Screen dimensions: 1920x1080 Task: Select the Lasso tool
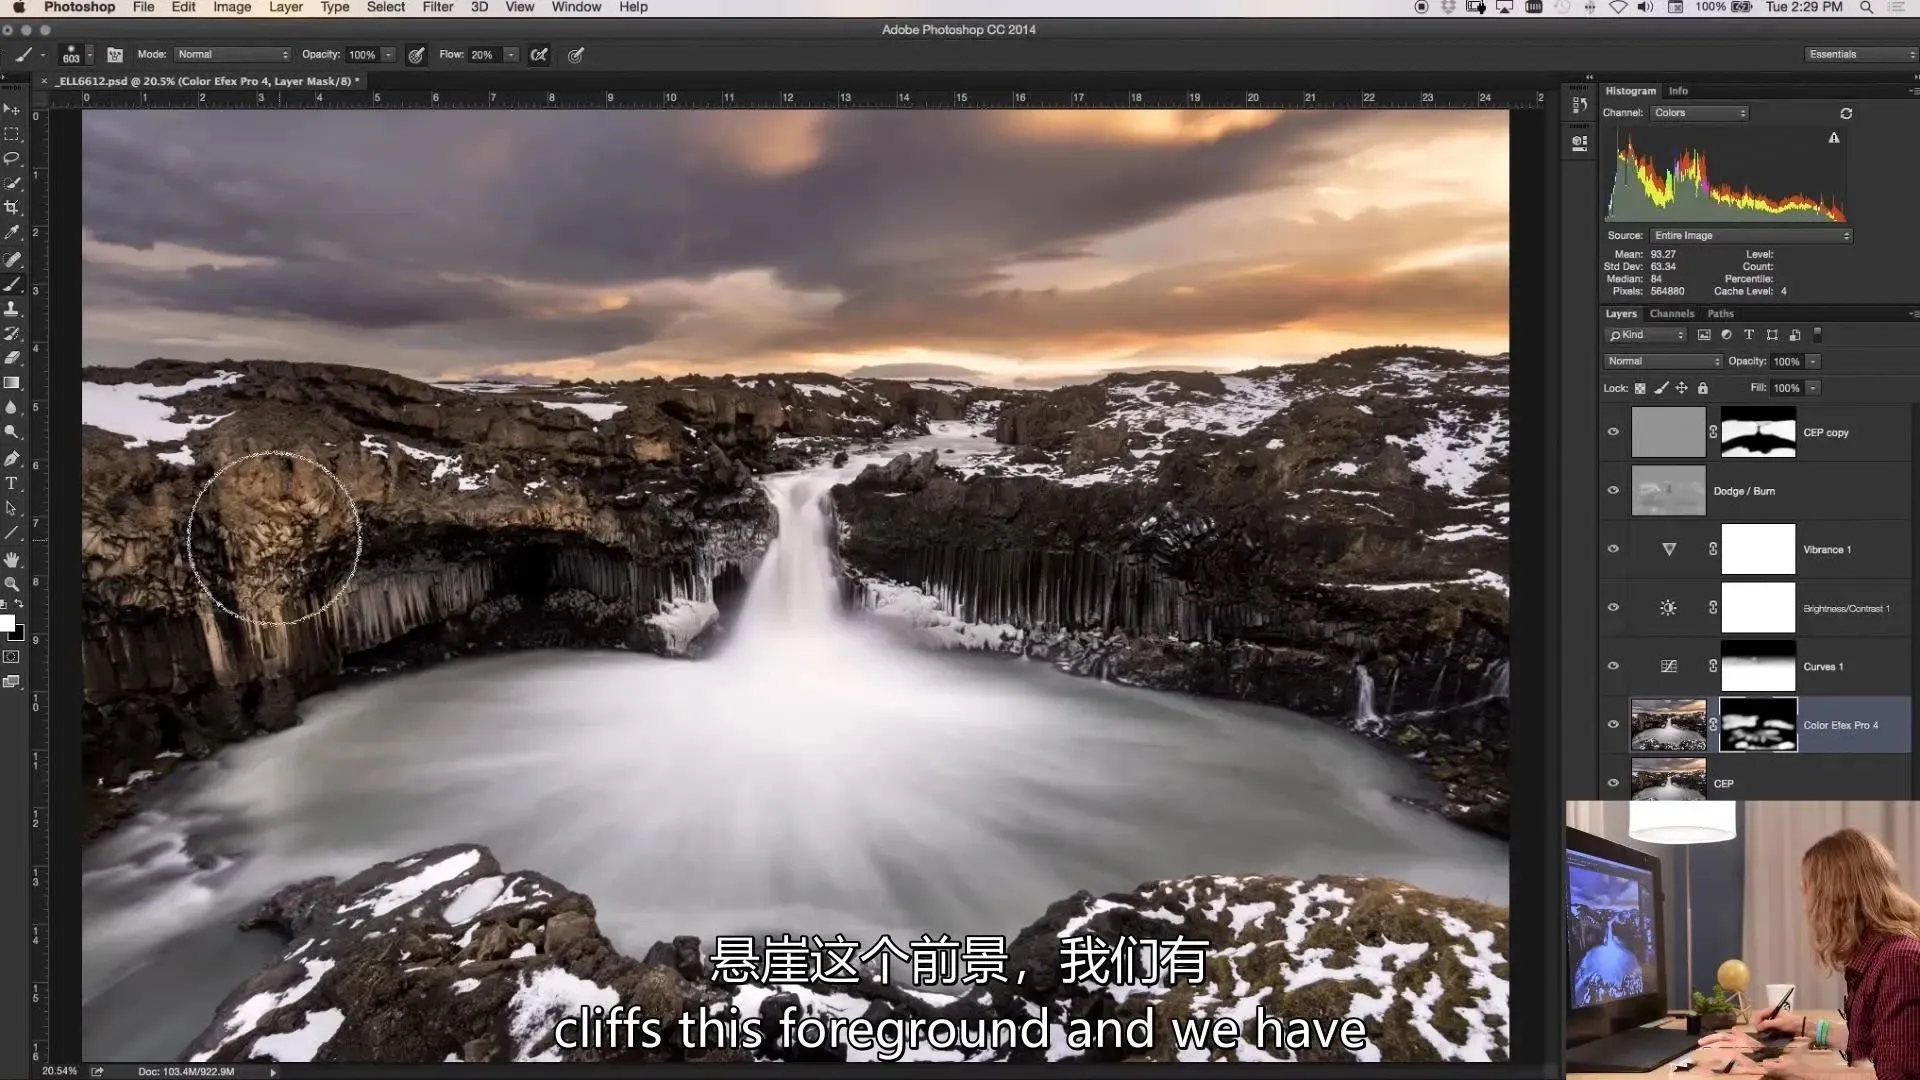12,158
